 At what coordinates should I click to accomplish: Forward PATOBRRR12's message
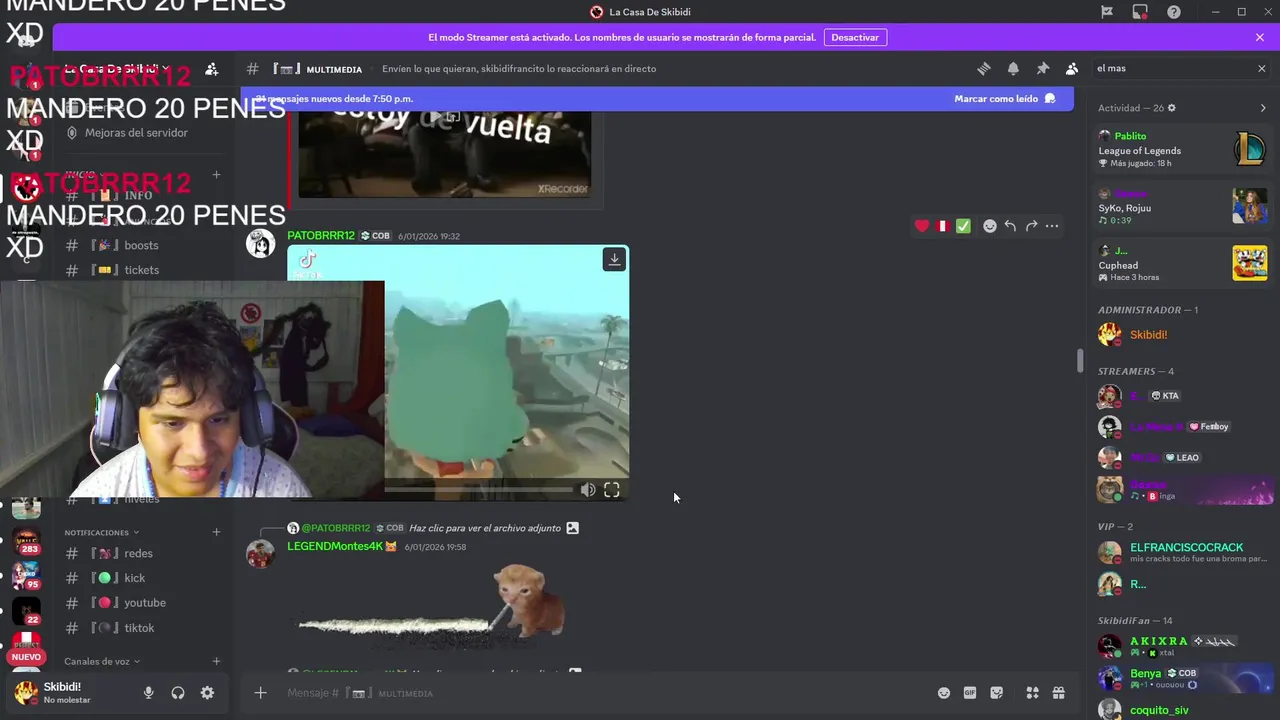[1031, 226]
